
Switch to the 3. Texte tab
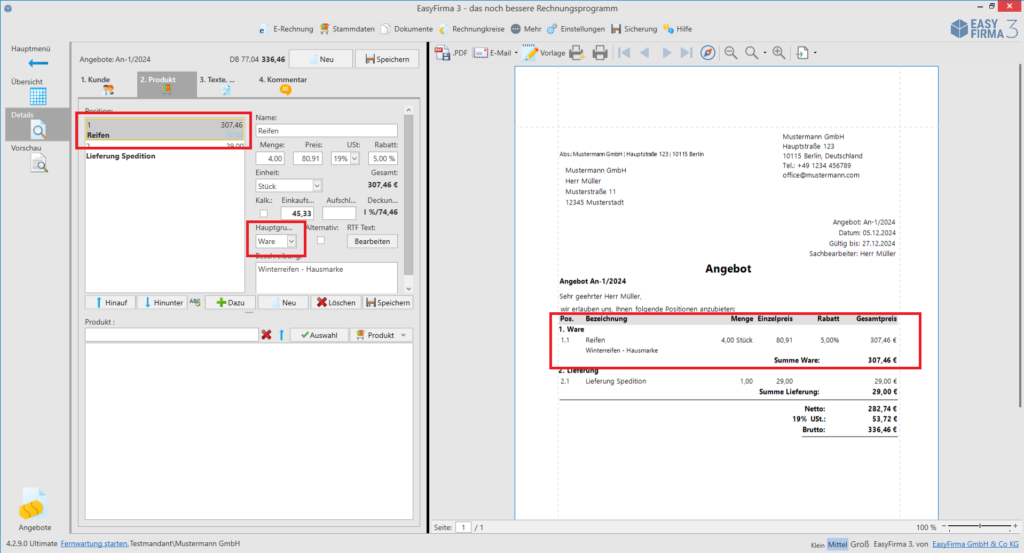(x=224, y=85)
